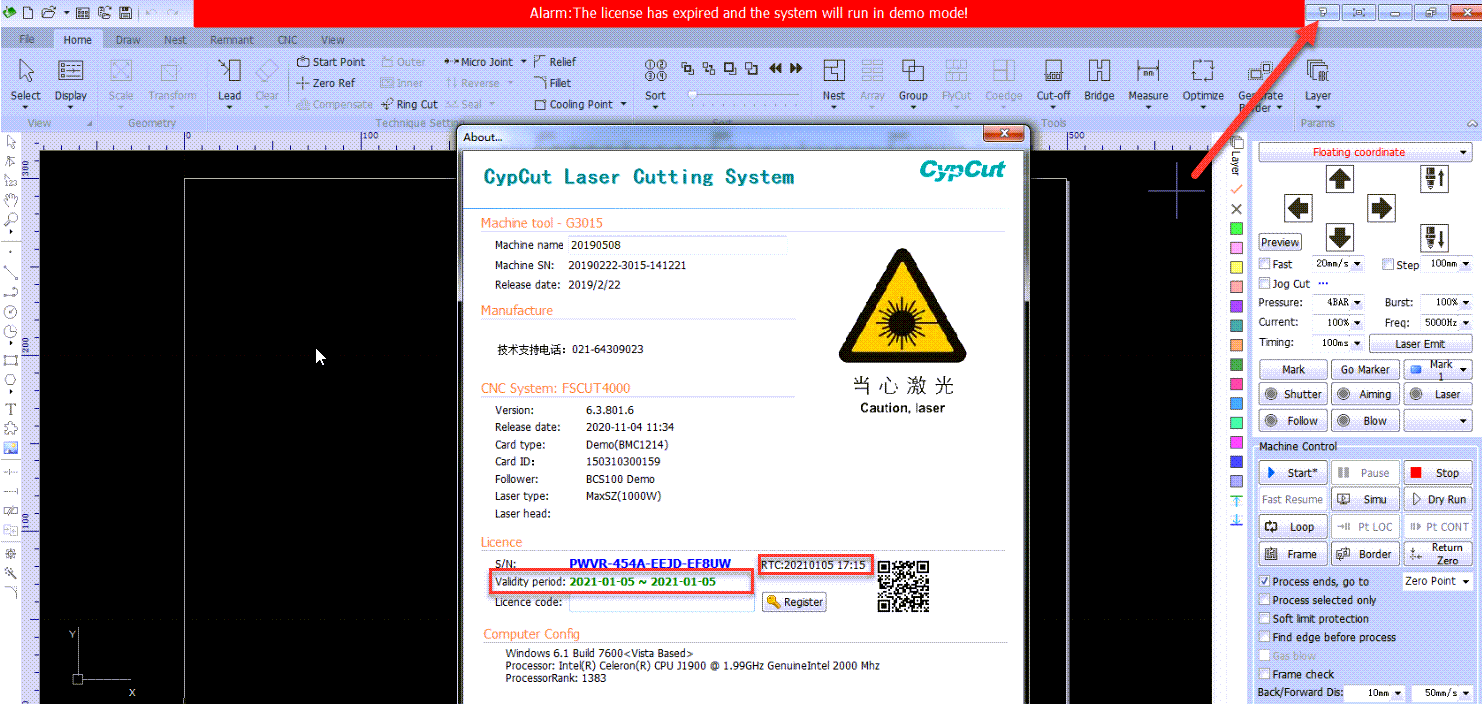Click the text tool in left toolbar
1482x718 pixels.
[11, 409]
